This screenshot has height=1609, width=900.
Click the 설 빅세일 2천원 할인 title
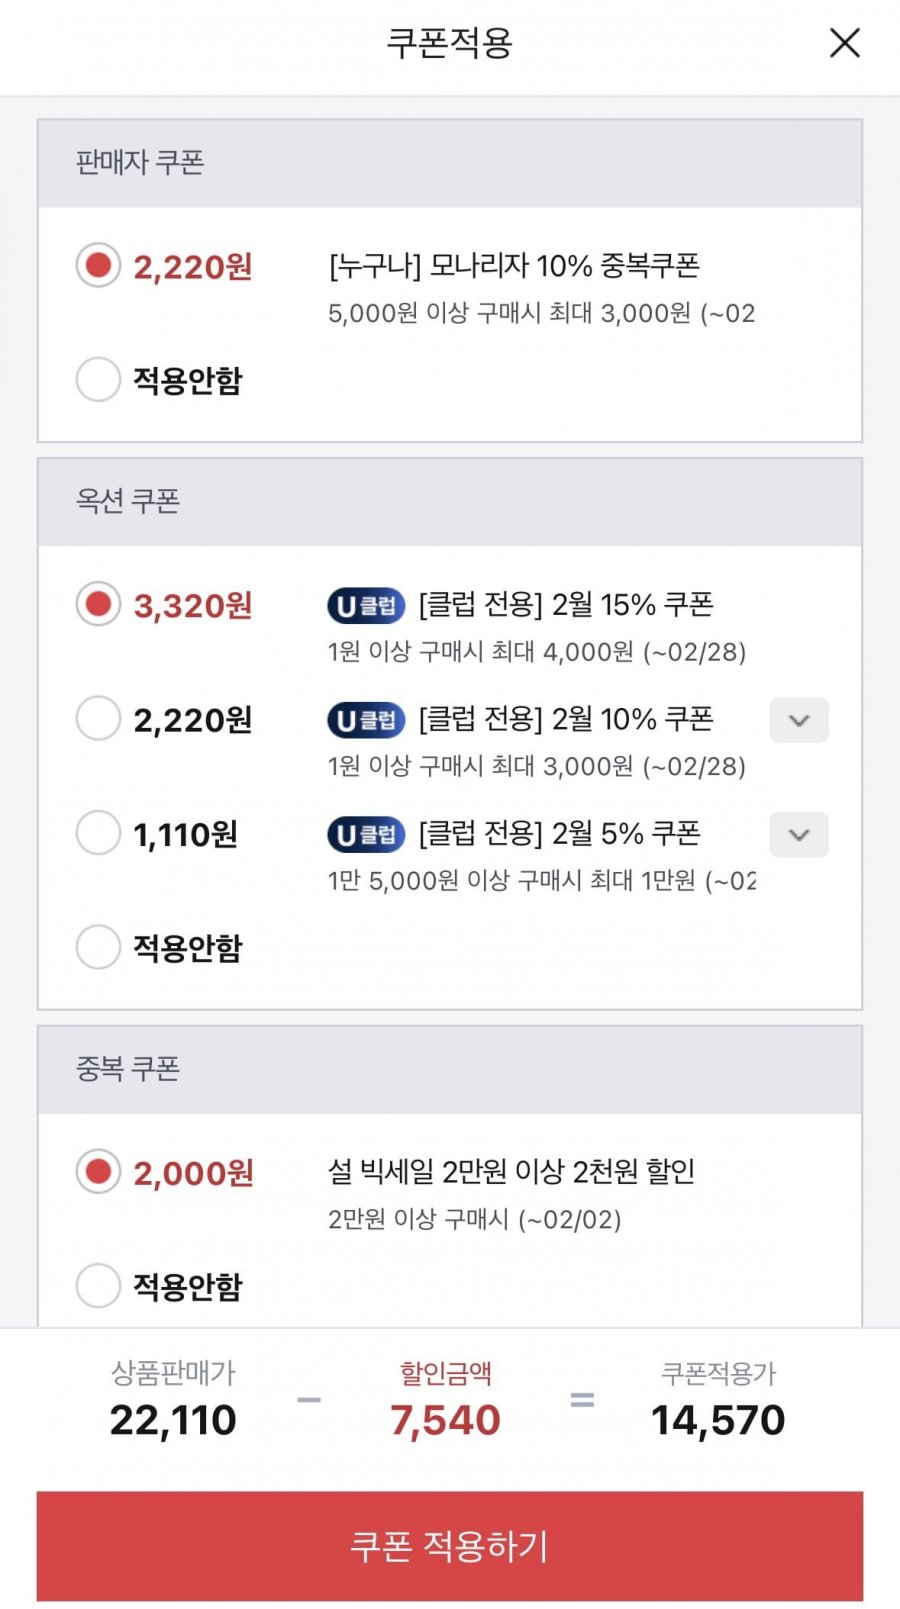tap(511, 1171)
